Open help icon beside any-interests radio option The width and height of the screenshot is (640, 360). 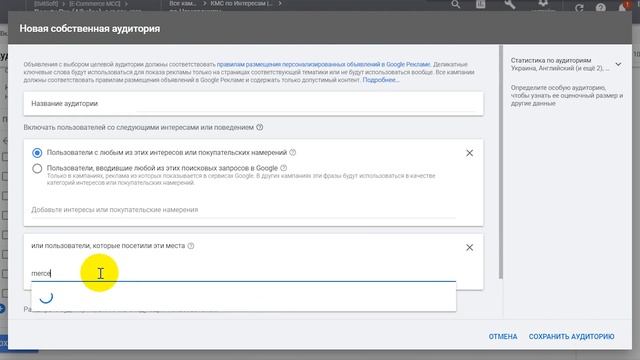[x=293, y=153]
